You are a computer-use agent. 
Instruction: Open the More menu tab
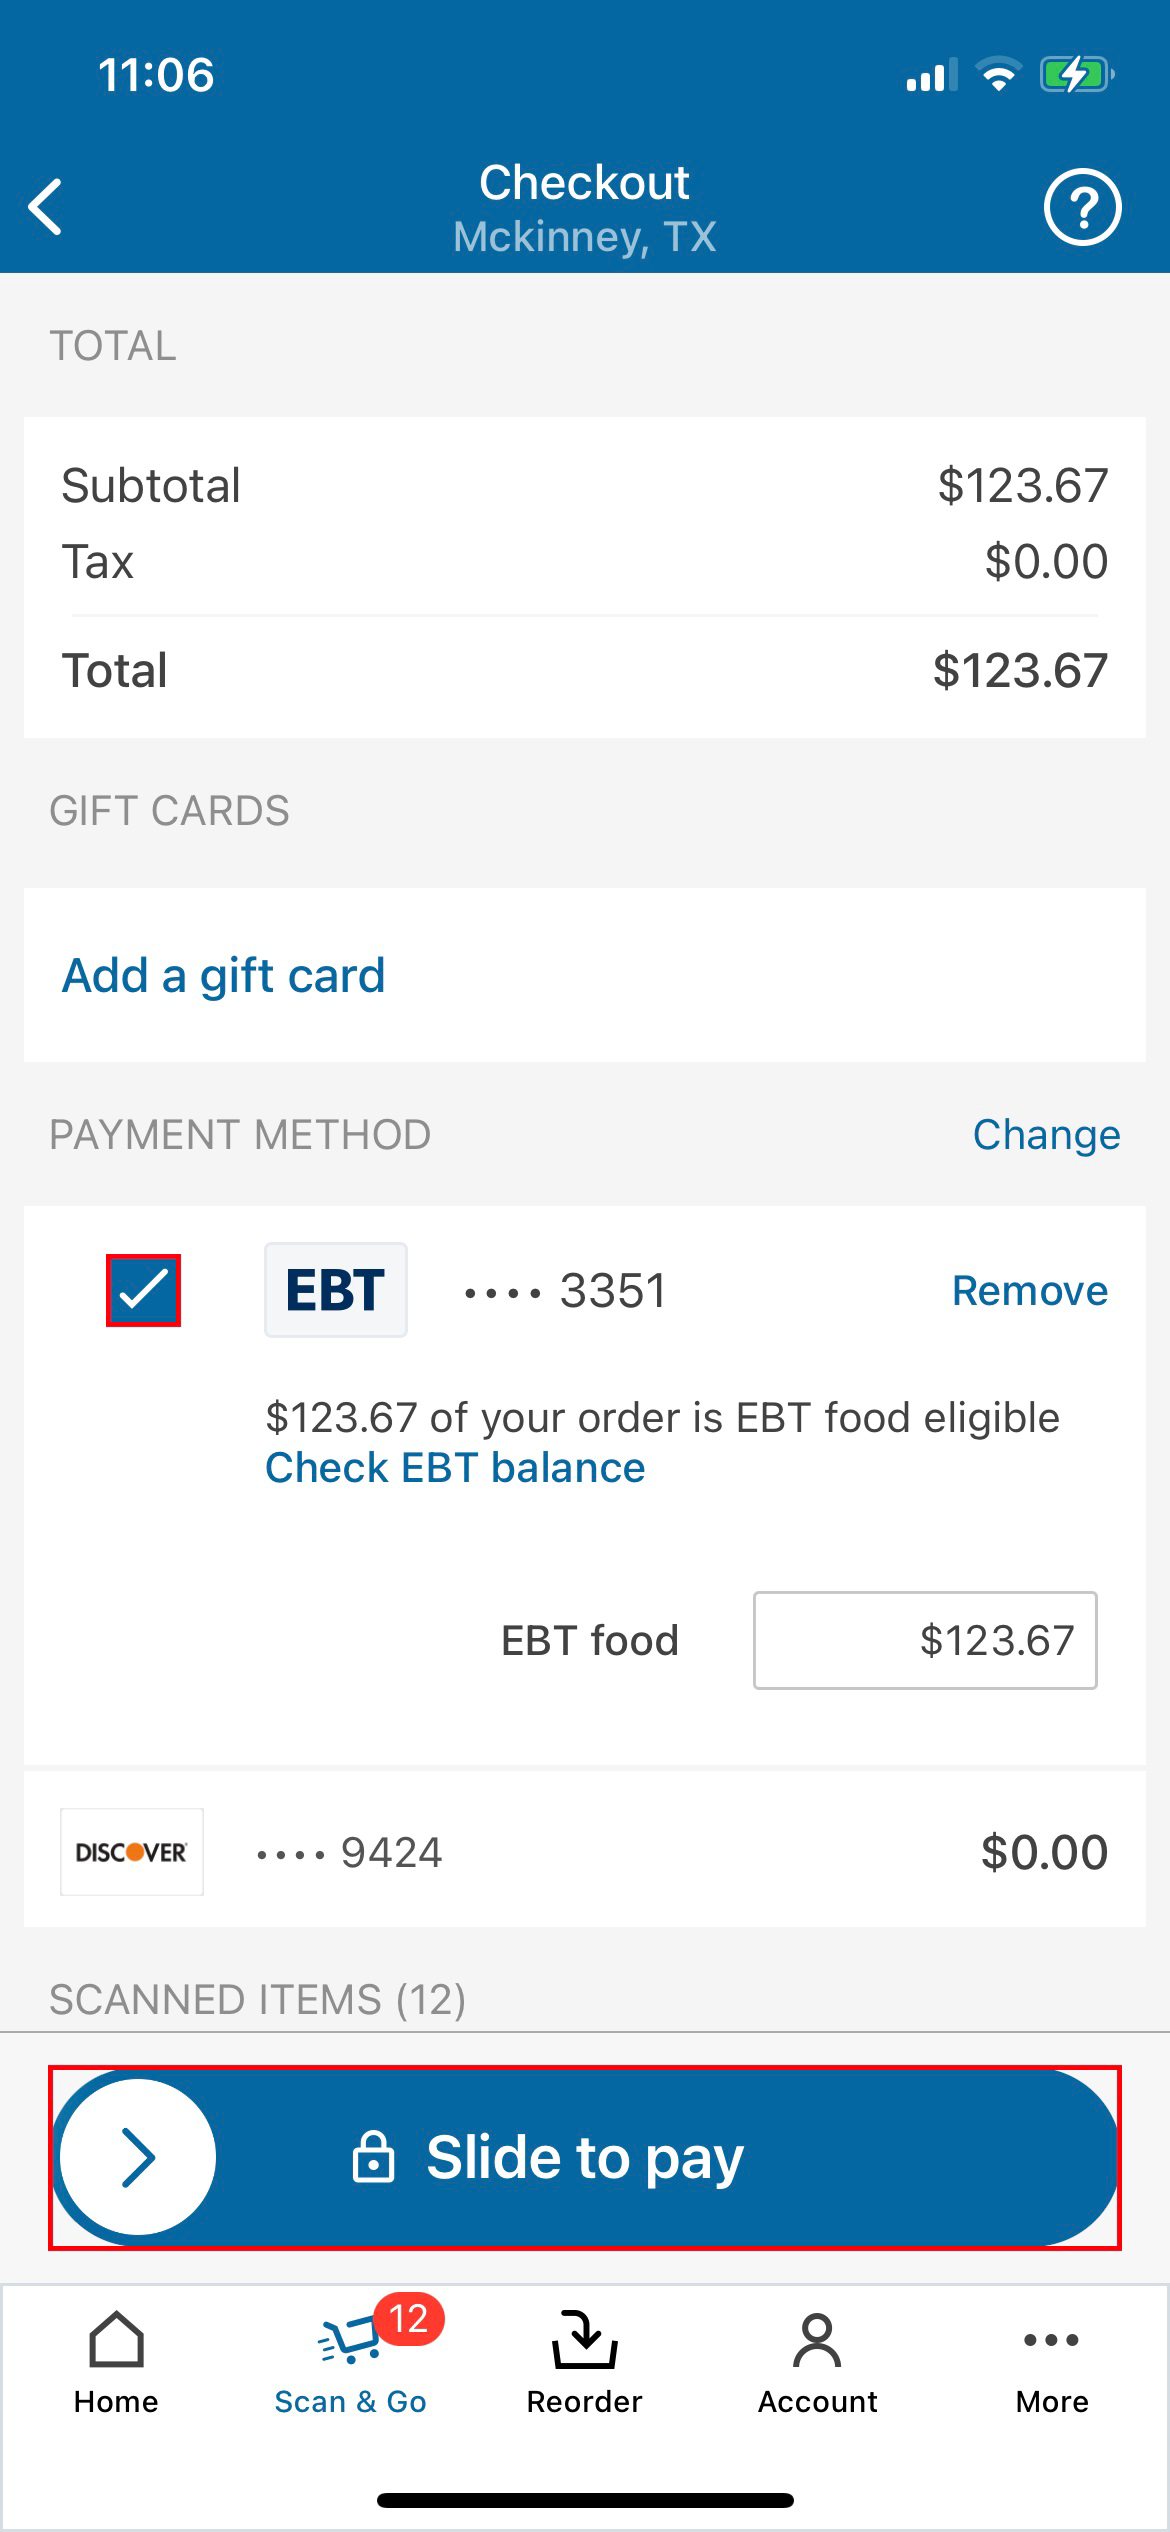click(x=1051, y=2360)
